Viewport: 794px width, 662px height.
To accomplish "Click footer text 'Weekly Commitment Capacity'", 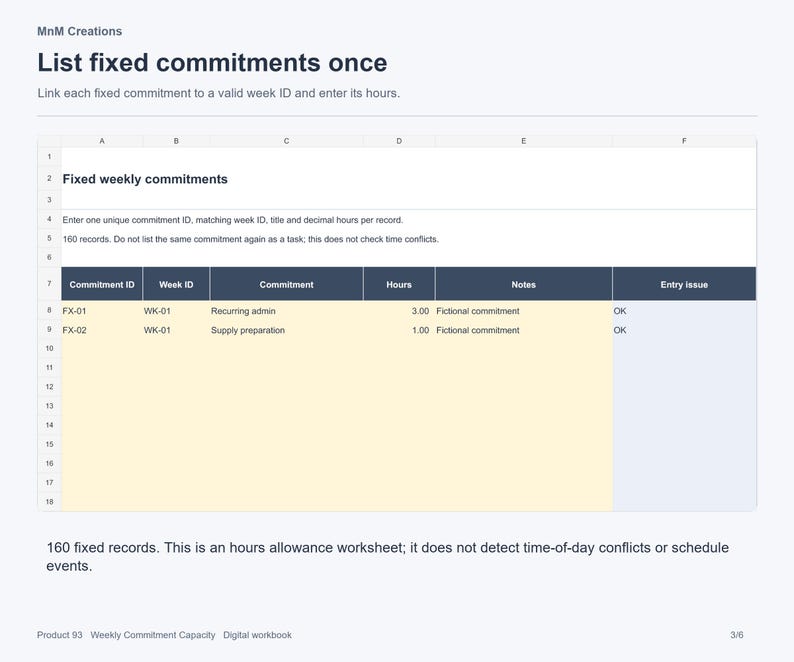I will (153, 635).
